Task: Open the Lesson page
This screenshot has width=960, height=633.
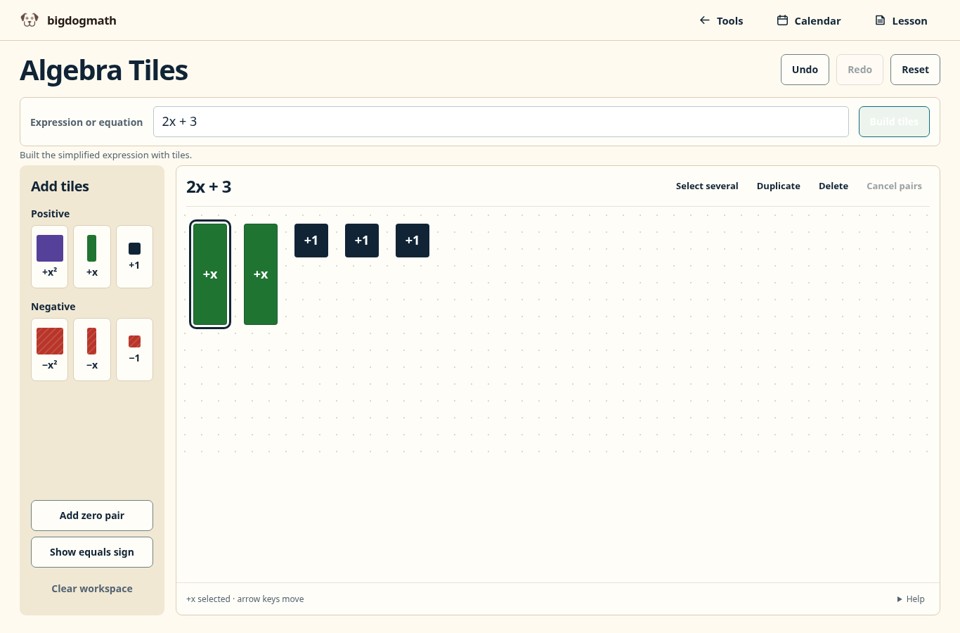Action: [901, 21]
